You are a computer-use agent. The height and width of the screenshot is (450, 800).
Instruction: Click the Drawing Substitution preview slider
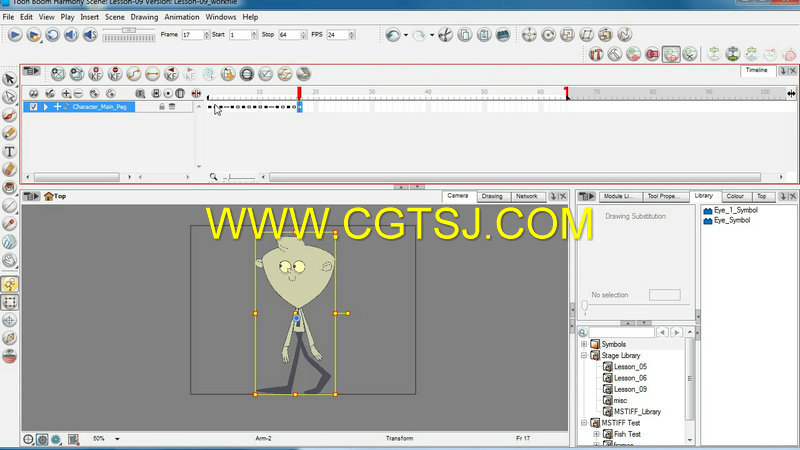click(x=585, y=306)
